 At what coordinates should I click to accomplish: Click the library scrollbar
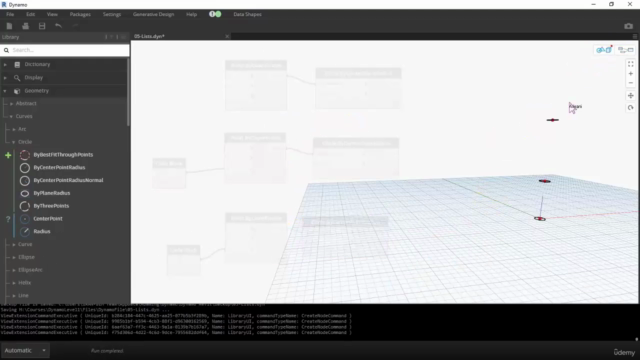pyautogui.click(x=128, y=92)
